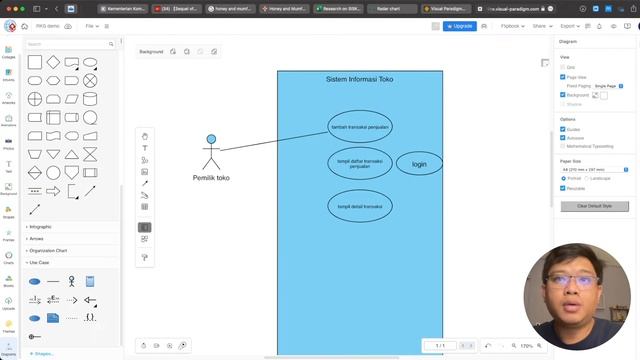
Task: Choose the format painter tool
Action: [x=144, y=258]
